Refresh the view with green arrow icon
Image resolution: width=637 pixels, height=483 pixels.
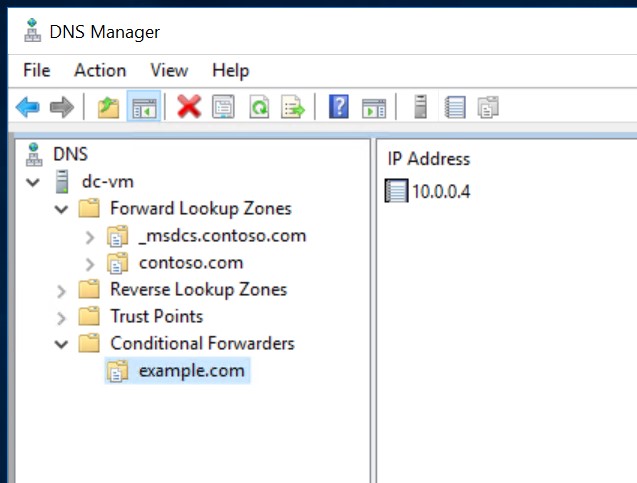(x=259, y=106)
